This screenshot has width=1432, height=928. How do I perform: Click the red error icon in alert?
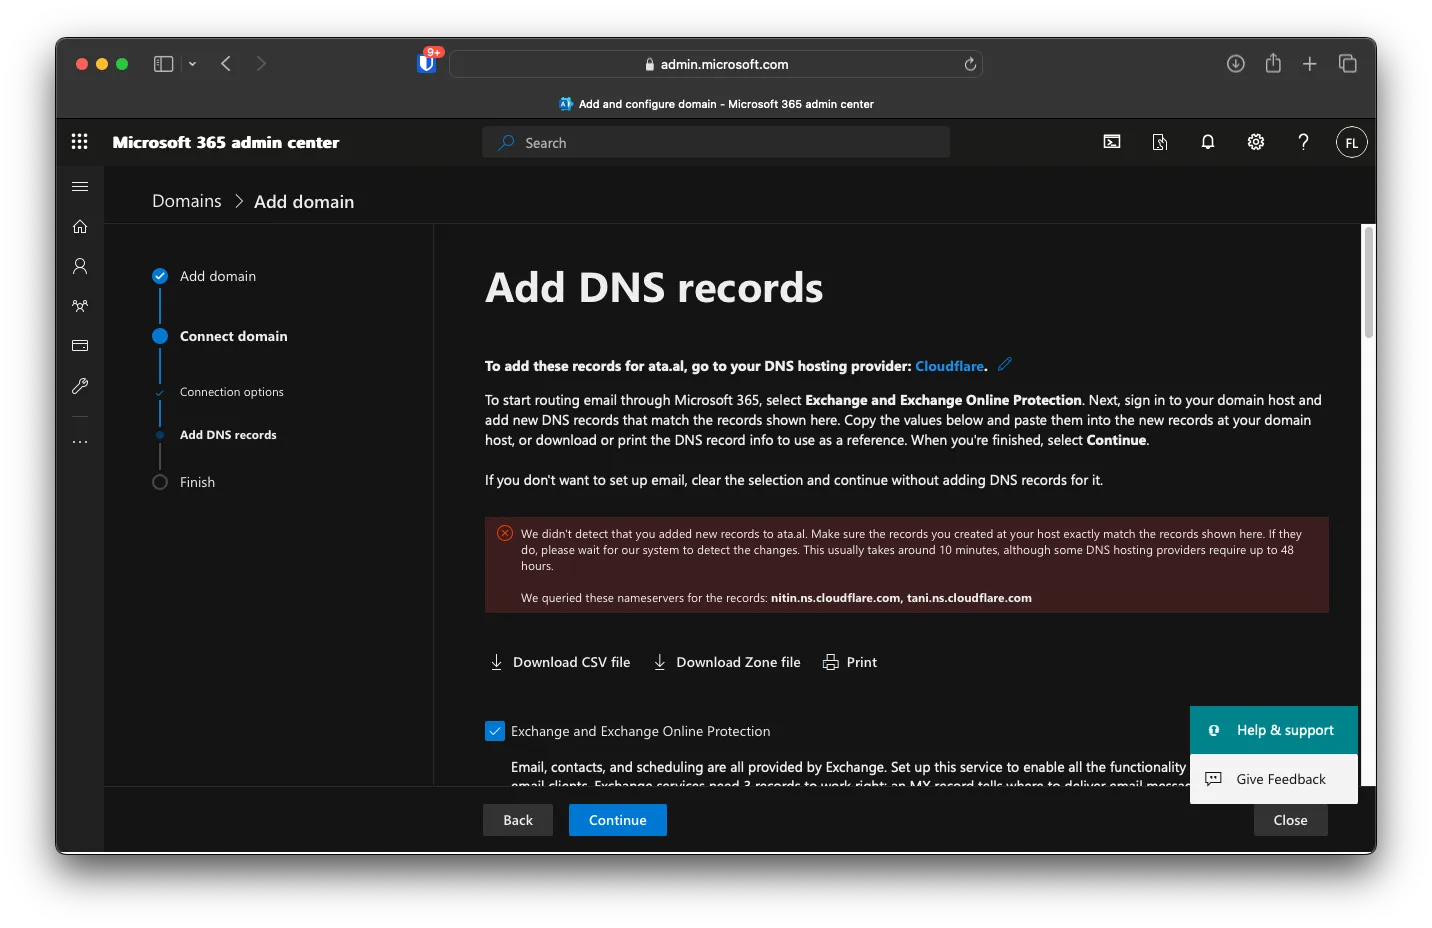(505, 533)
